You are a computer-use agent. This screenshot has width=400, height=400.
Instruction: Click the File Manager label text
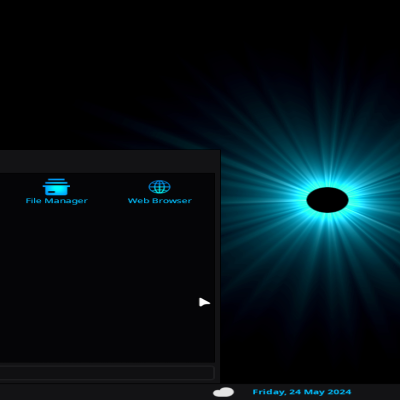coord(57,201)
